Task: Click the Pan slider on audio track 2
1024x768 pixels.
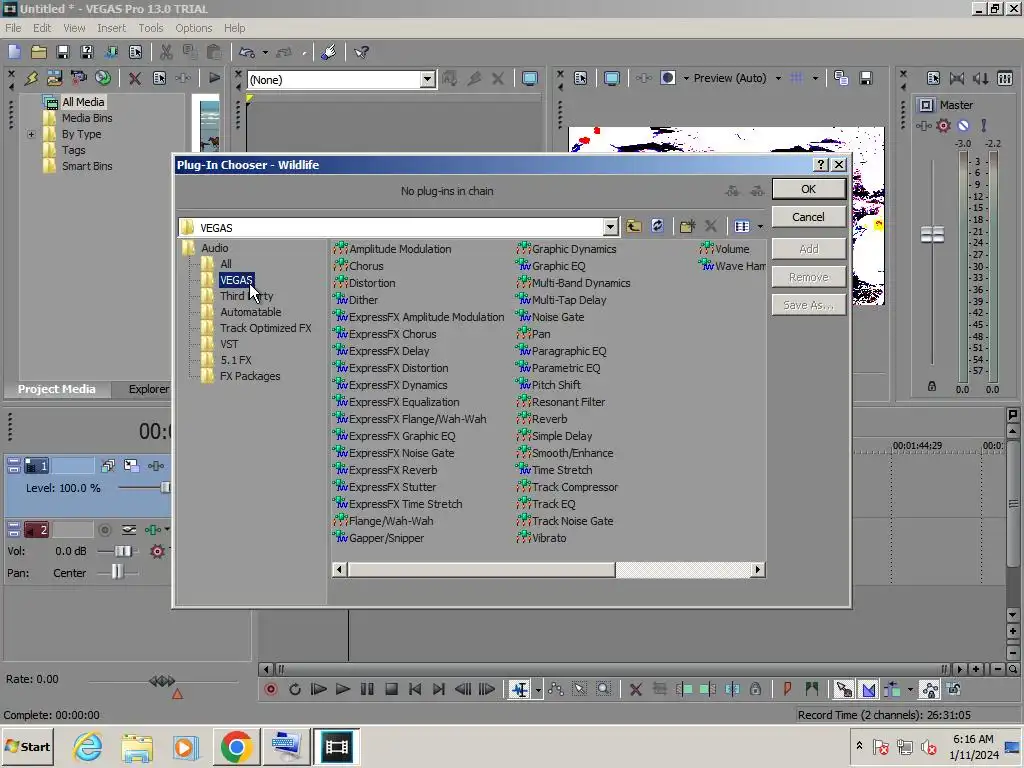Action: (x=117, y=573)
